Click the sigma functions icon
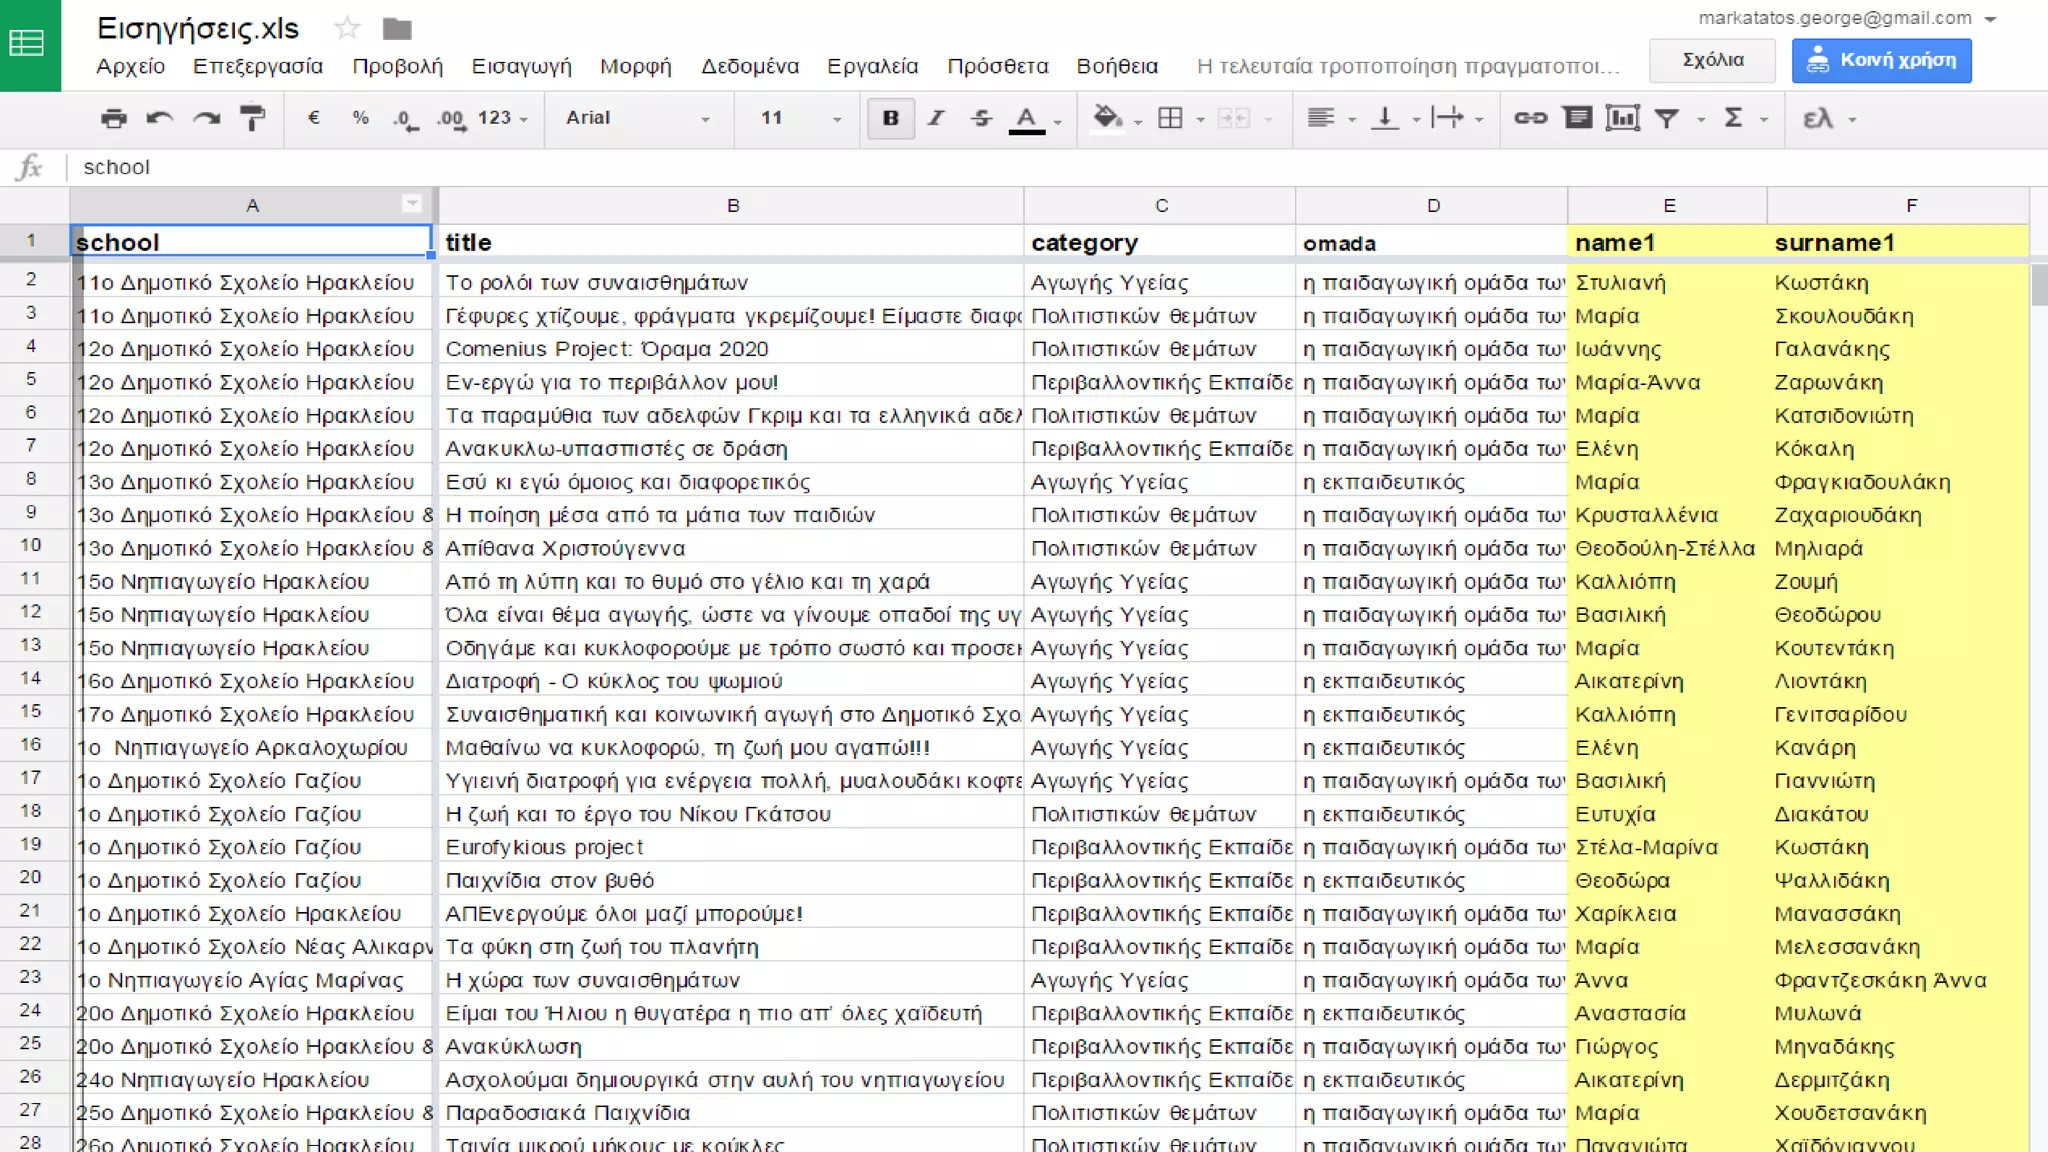This screenshot has width=2048, height=1152. (1734, 118)
